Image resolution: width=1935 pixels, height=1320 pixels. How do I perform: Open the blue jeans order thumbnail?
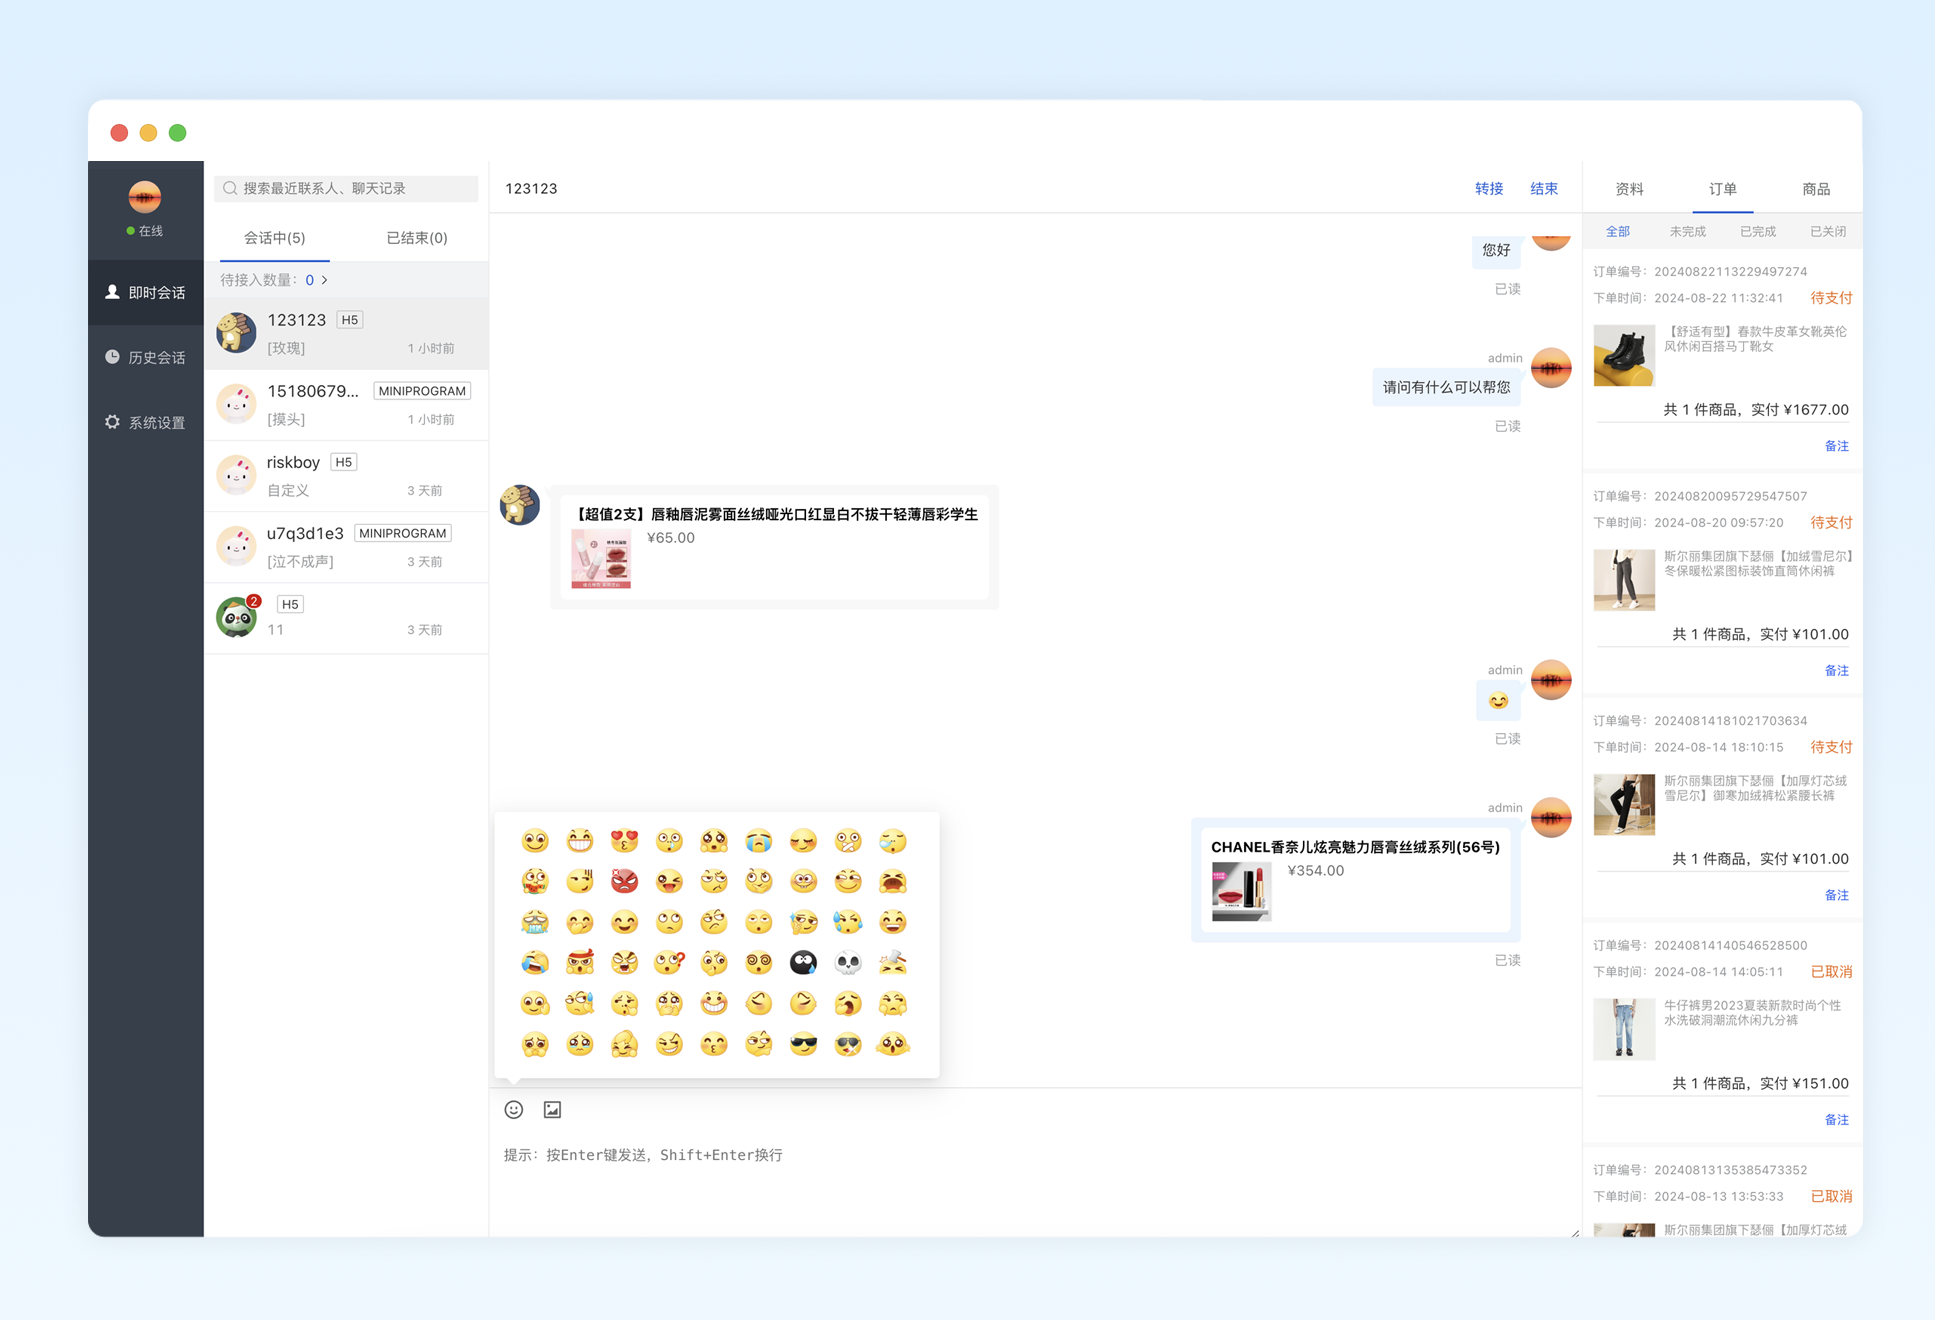point(1623,1029)
